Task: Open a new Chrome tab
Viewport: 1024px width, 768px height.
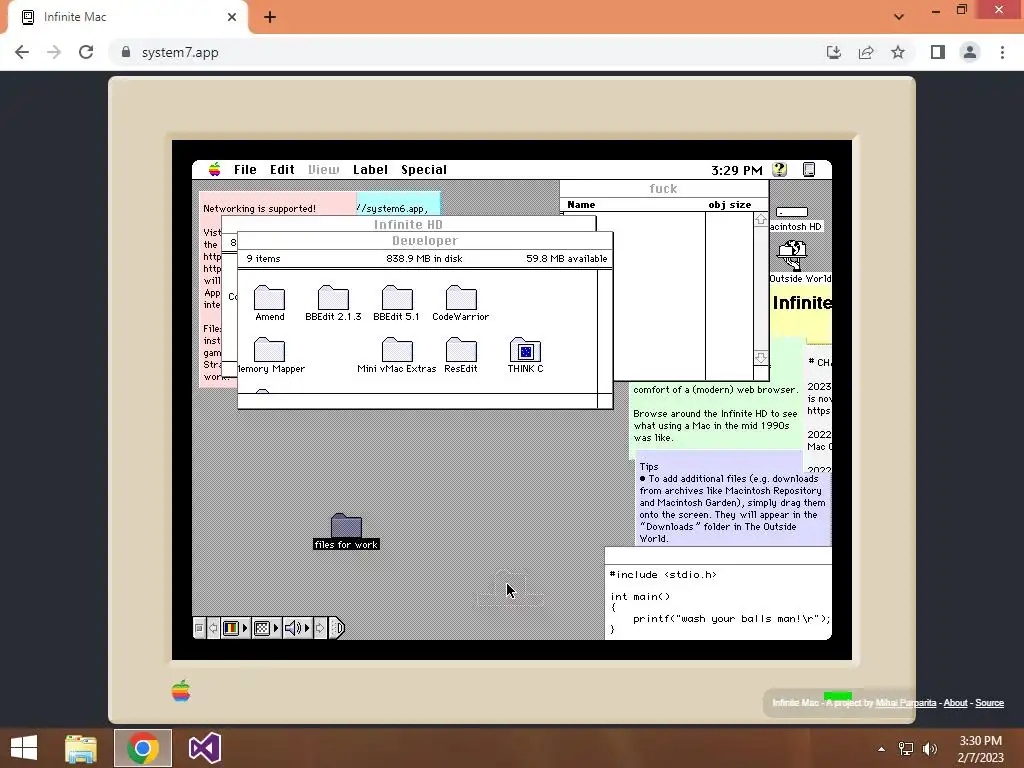Action: point(270,17)
